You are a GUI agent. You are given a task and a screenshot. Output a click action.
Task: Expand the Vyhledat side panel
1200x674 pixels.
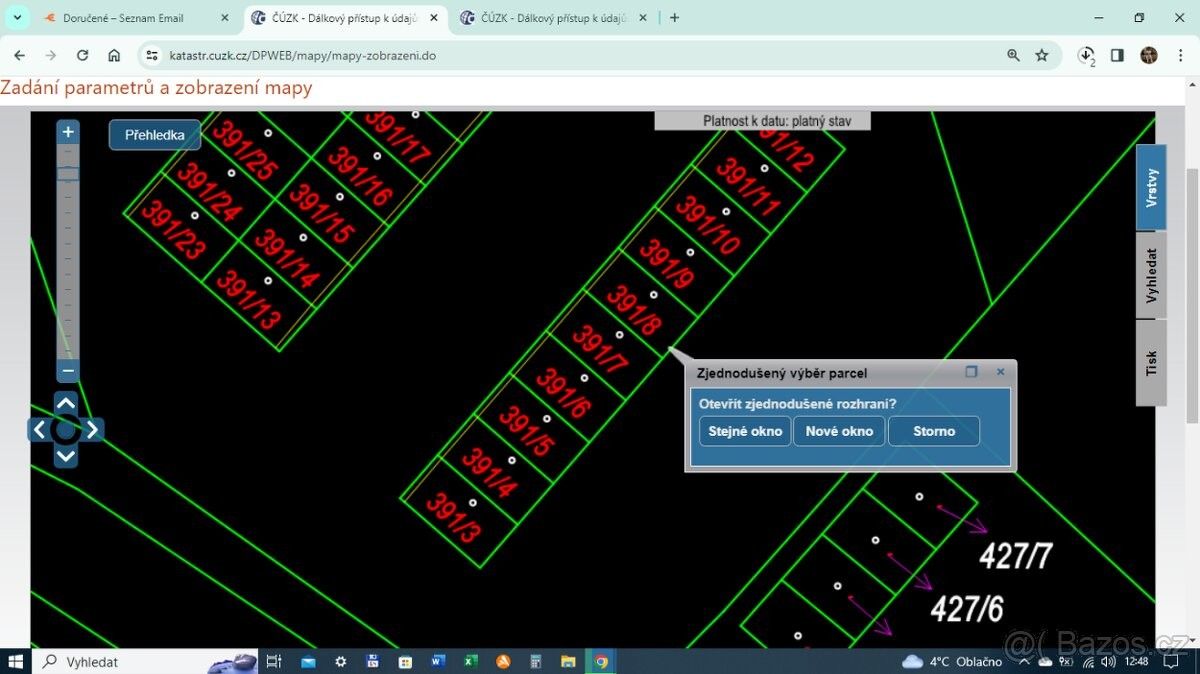1151,275
